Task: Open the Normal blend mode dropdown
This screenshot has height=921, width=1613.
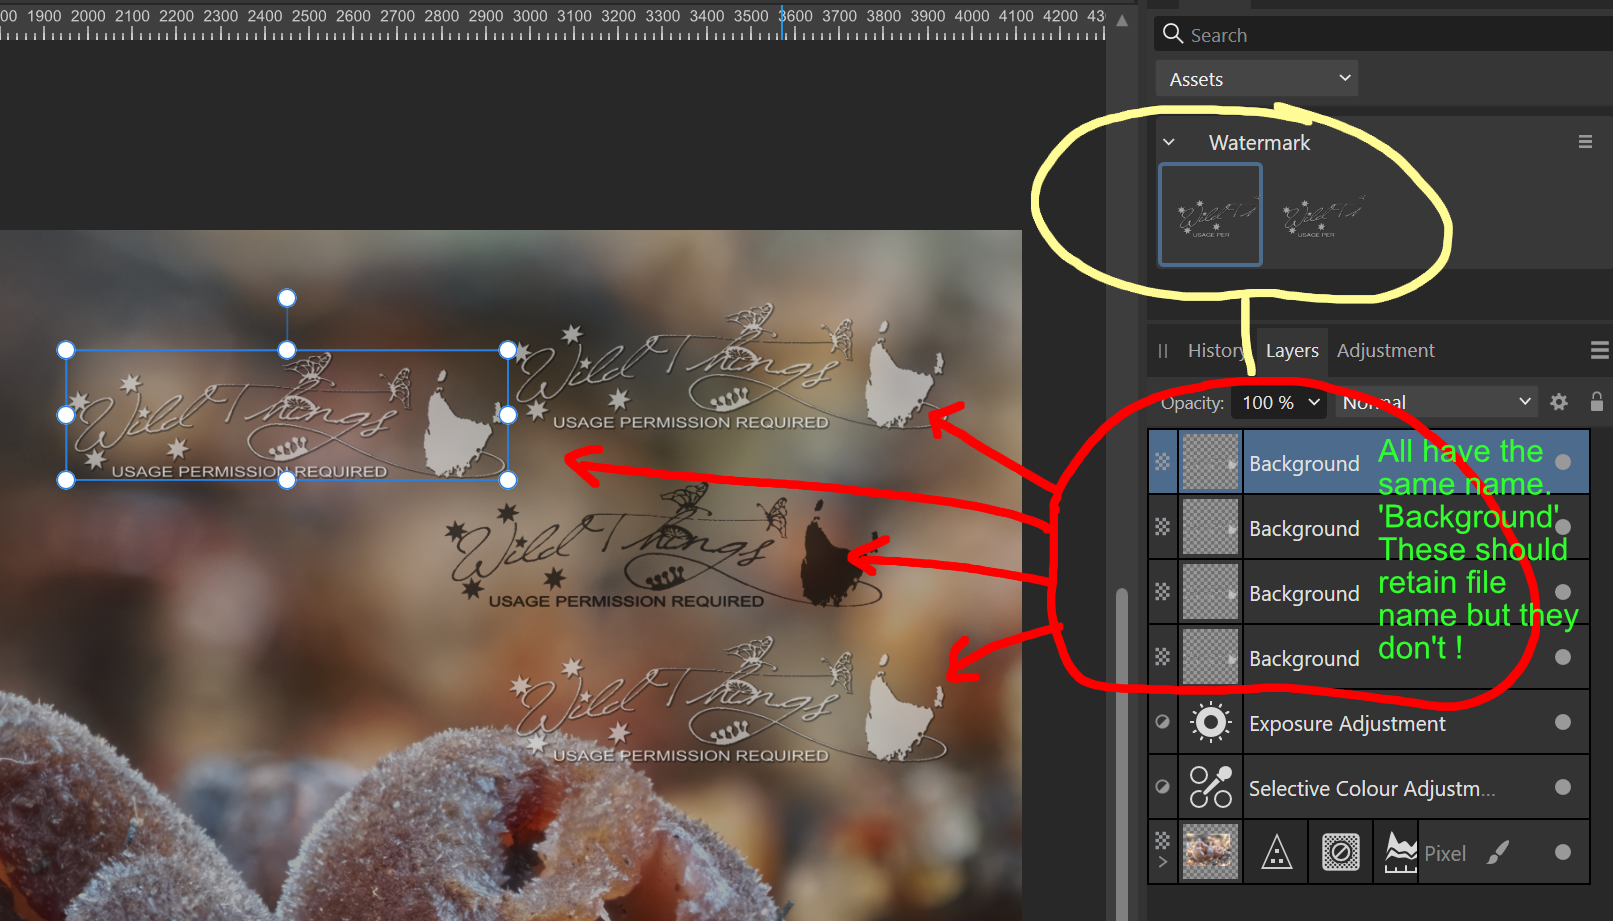Action: [1436, 402]
